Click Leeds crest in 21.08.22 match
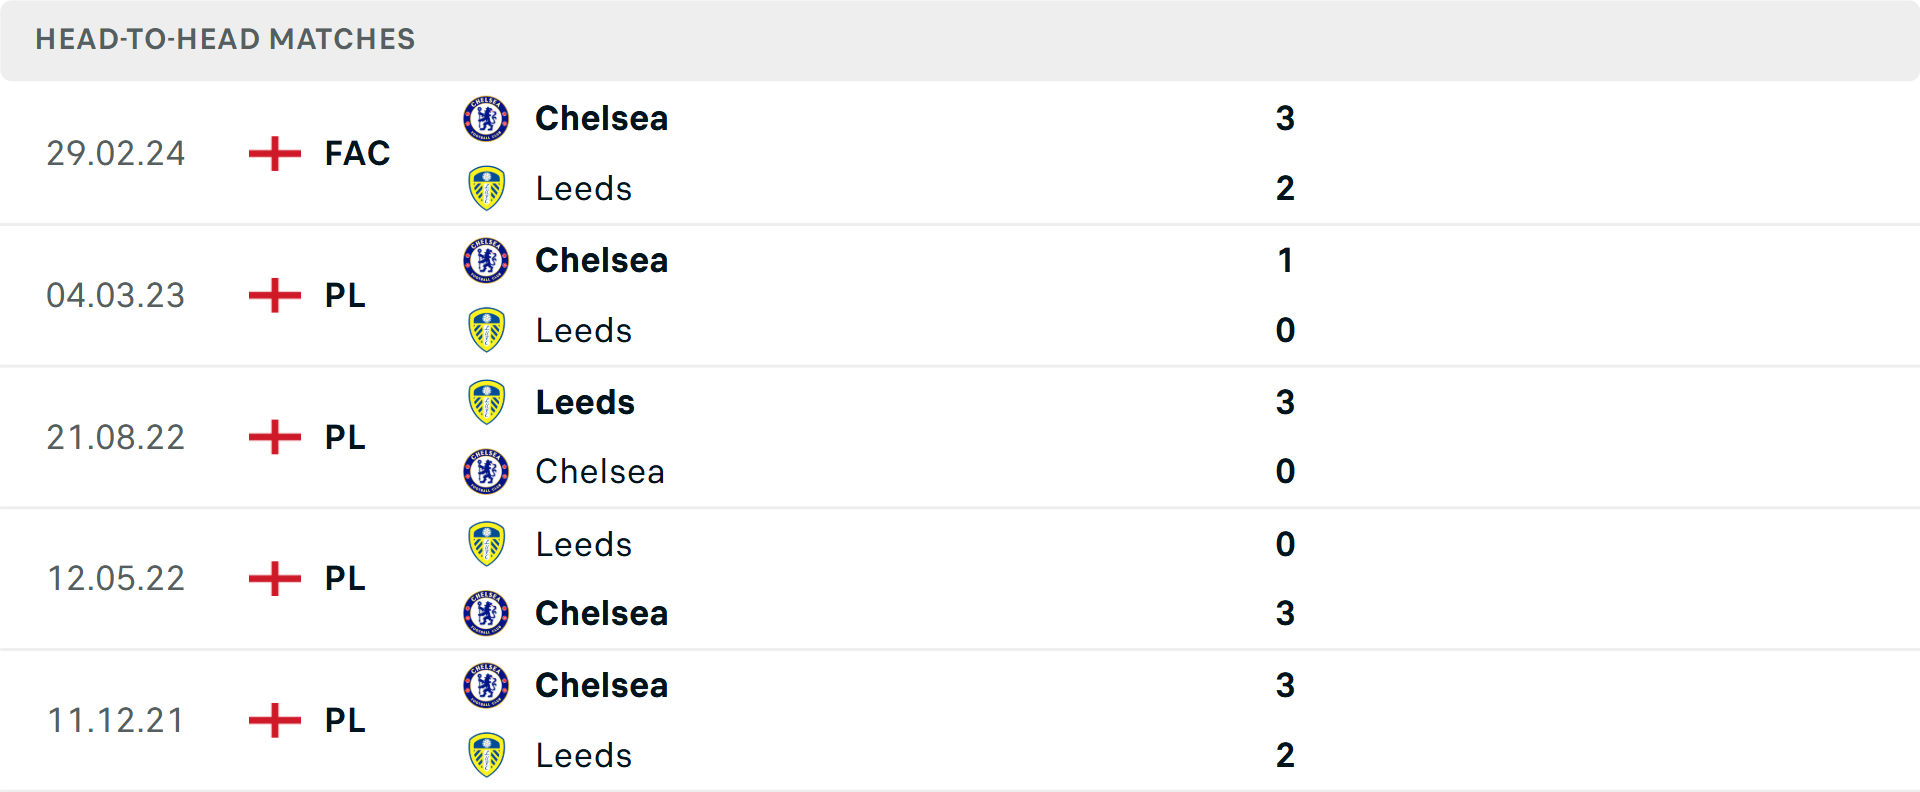This screenshot has height=792, width=1920. point(486,402)
